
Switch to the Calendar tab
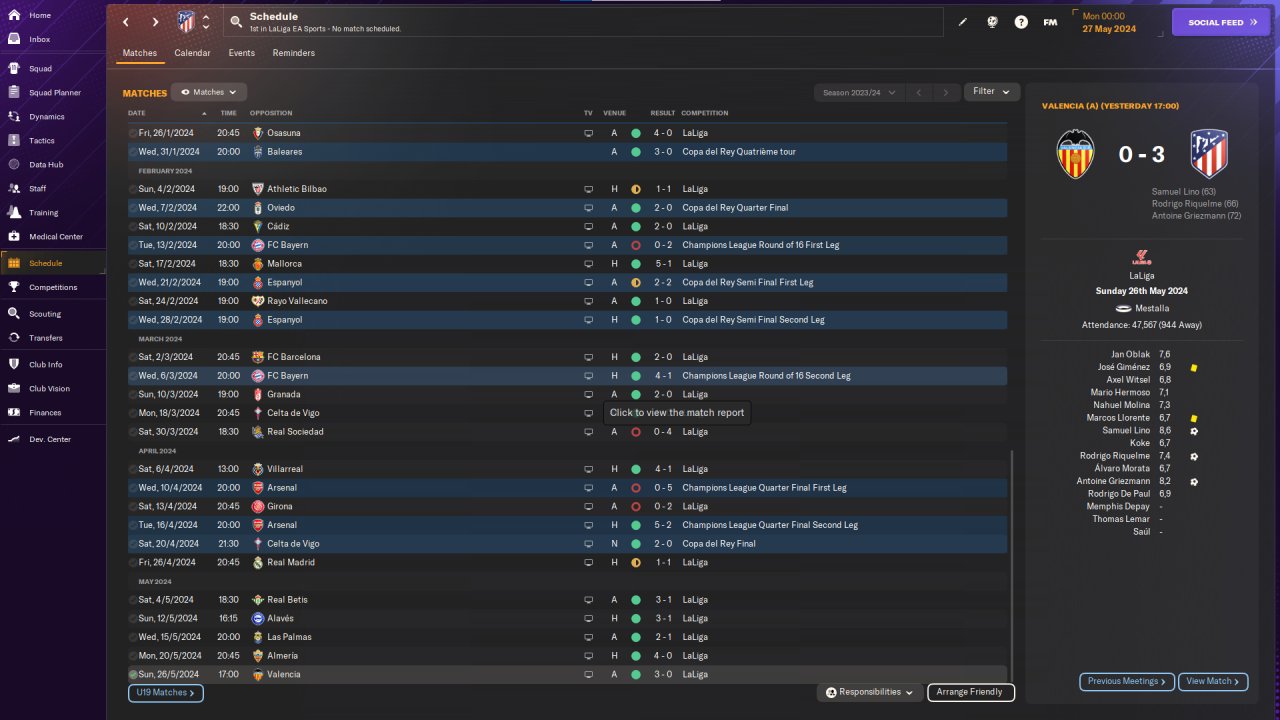coord(192,53)
